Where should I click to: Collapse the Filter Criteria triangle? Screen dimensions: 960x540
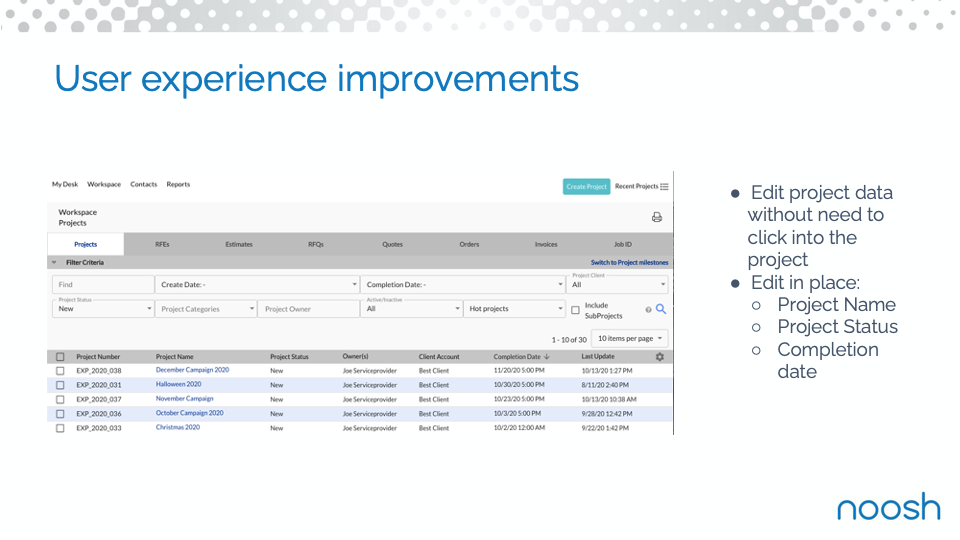(x=54, y=263)
